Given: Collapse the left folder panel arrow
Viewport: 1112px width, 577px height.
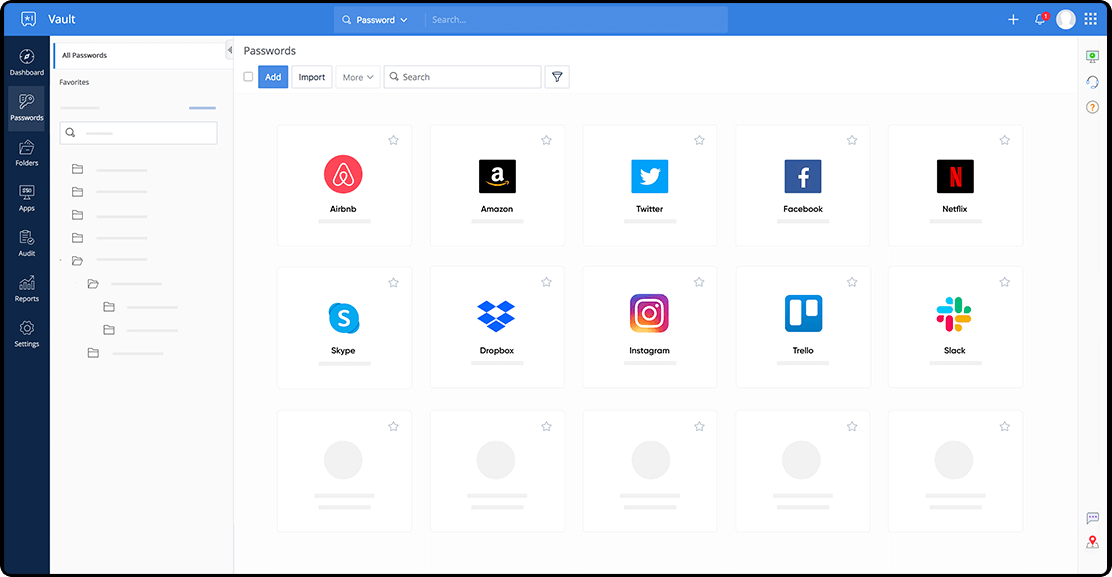Looking at the screenshot, I should [229, 50].
